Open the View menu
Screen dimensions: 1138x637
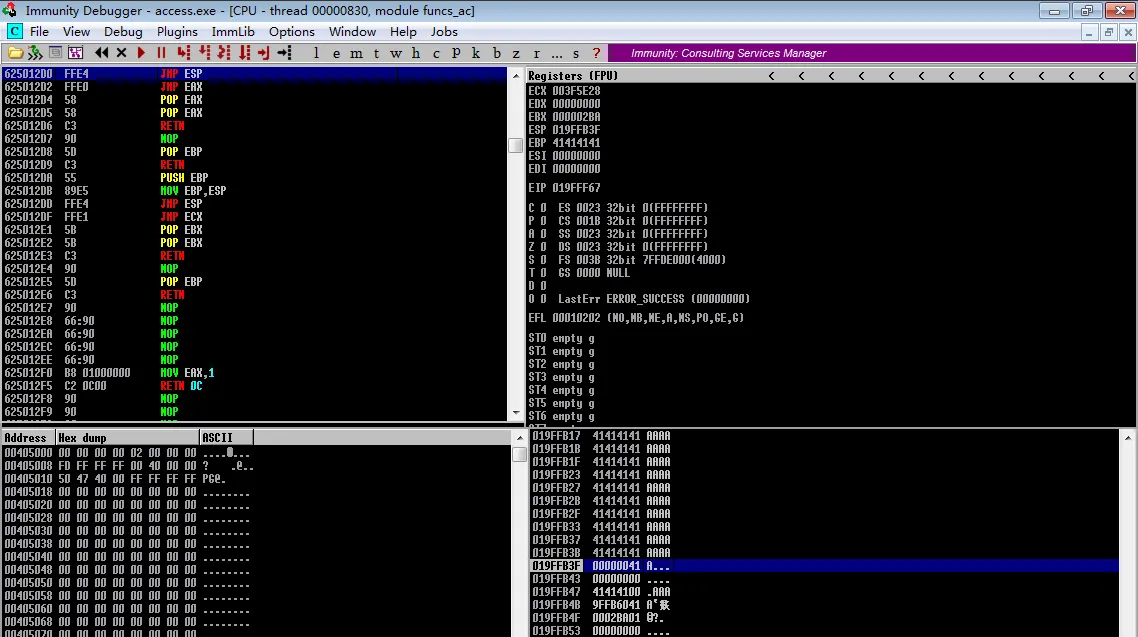pos(76,31)
